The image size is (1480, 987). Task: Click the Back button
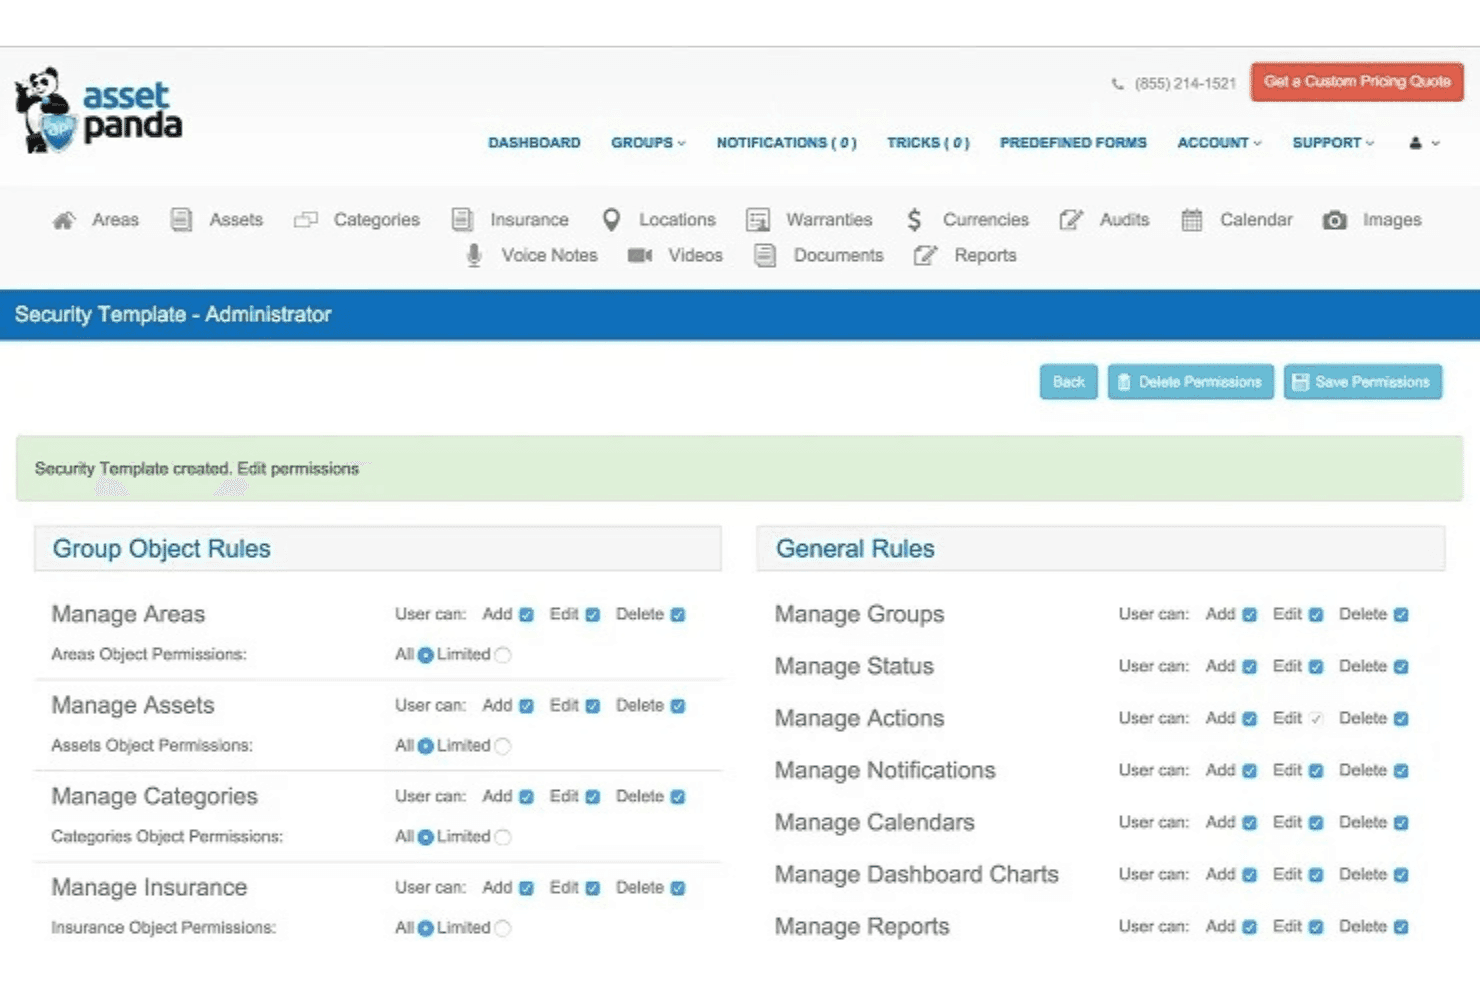(x=1068, y=382)
